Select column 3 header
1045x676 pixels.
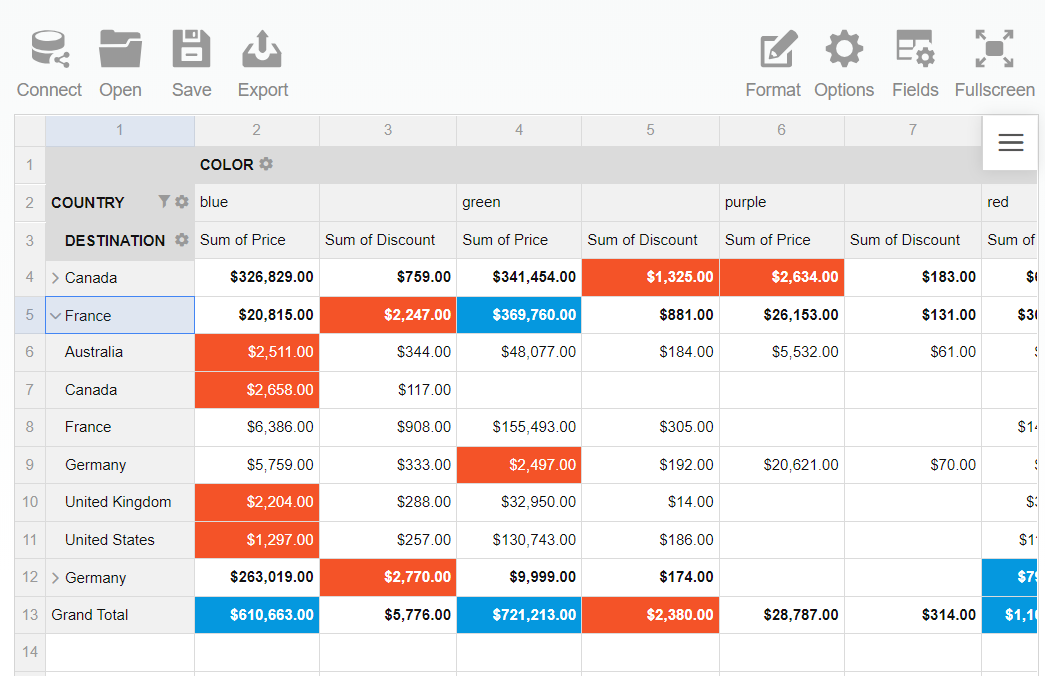(388, 130)
